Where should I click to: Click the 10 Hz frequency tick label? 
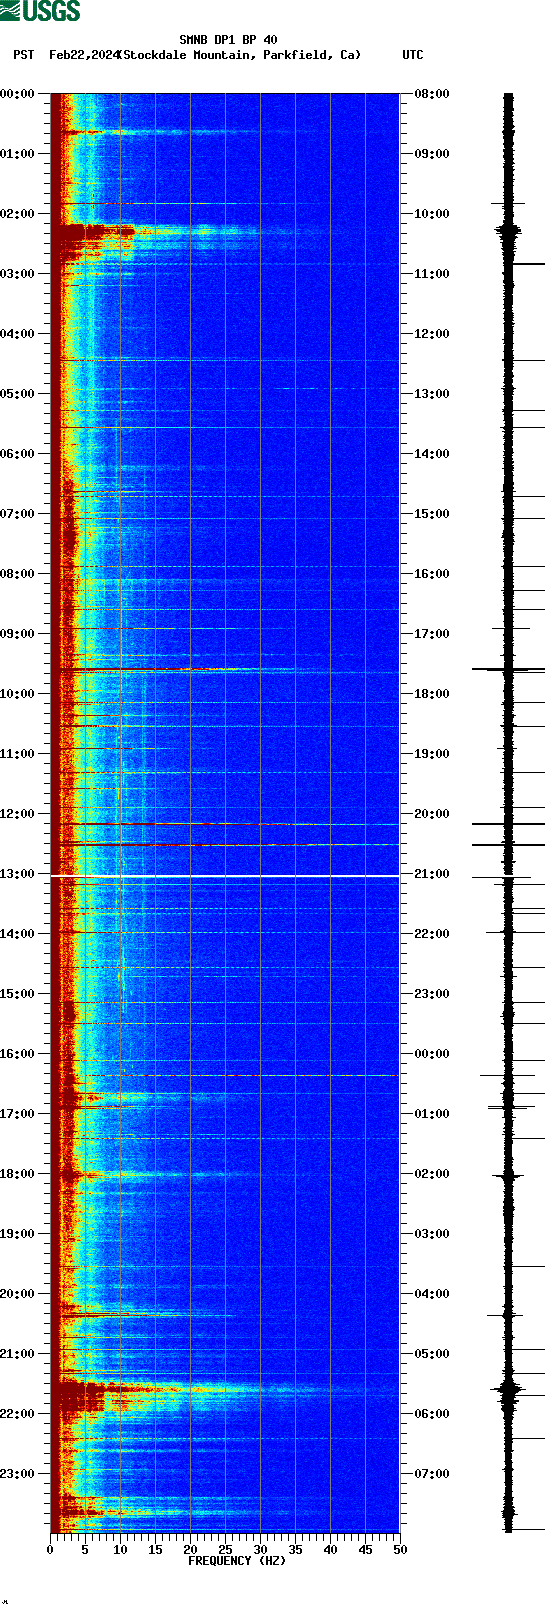pyautogui.click(x=120, y=1550)
